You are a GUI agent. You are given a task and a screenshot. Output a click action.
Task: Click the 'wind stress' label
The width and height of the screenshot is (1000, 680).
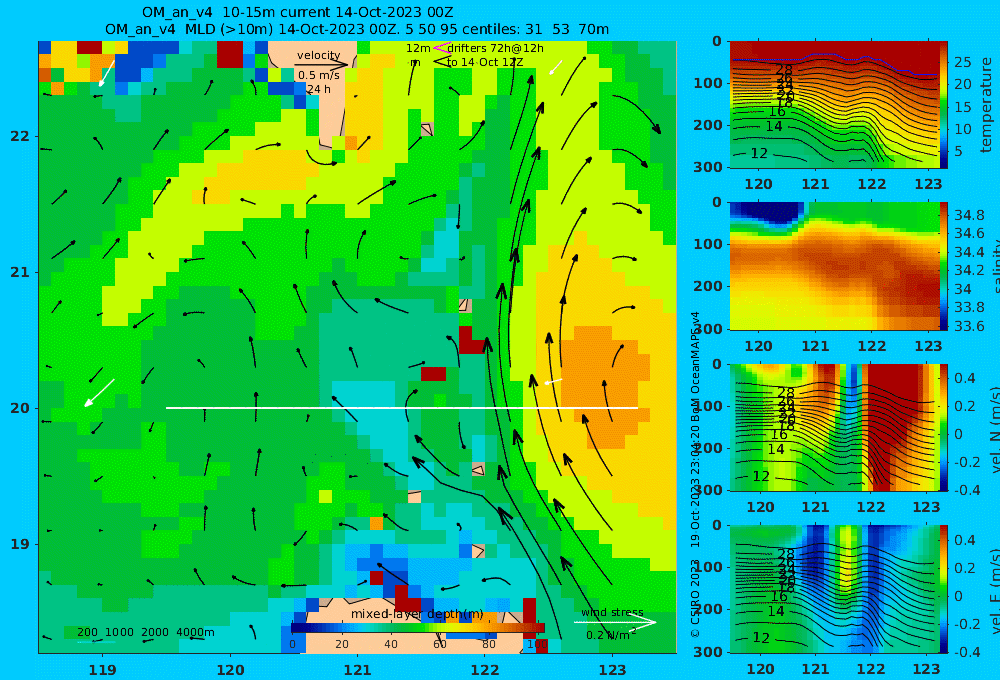coord(612,612)
